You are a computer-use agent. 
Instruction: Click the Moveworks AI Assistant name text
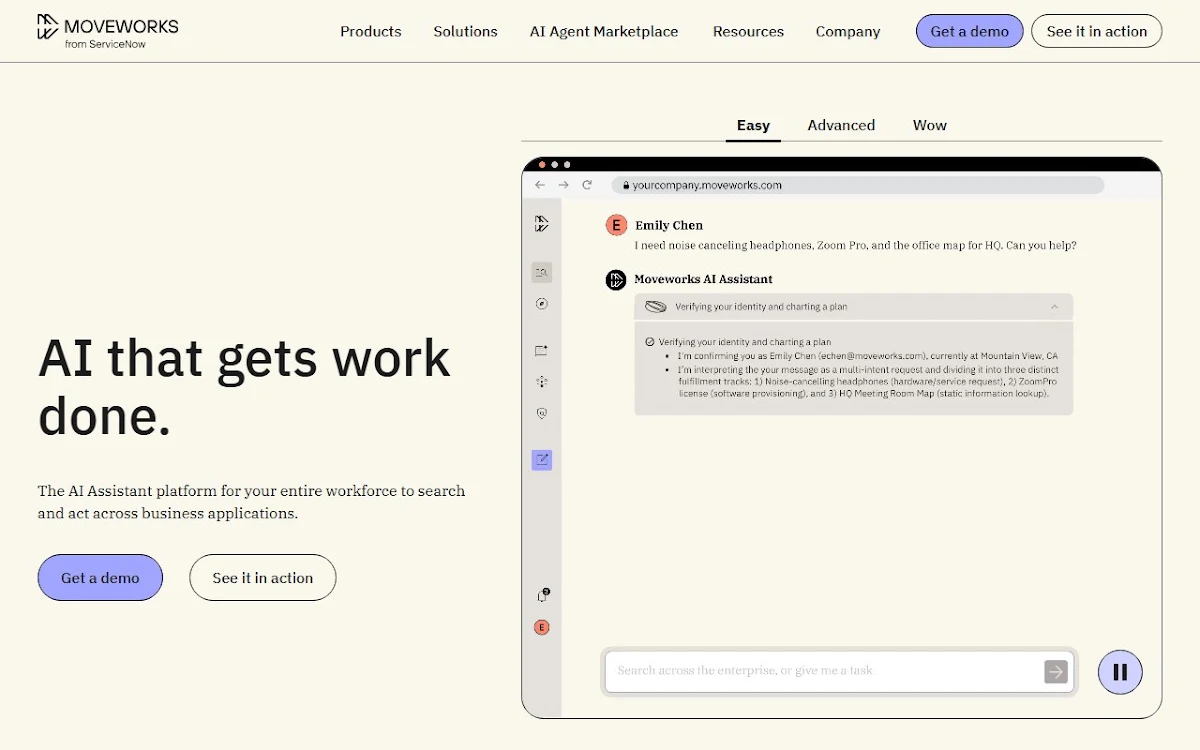(x=703, y=279)
